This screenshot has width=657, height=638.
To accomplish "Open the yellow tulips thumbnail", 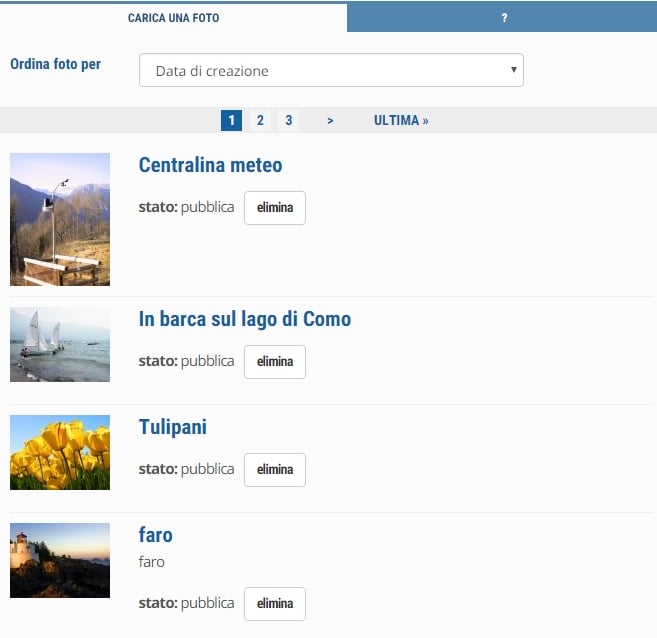I will click(60, 452).
